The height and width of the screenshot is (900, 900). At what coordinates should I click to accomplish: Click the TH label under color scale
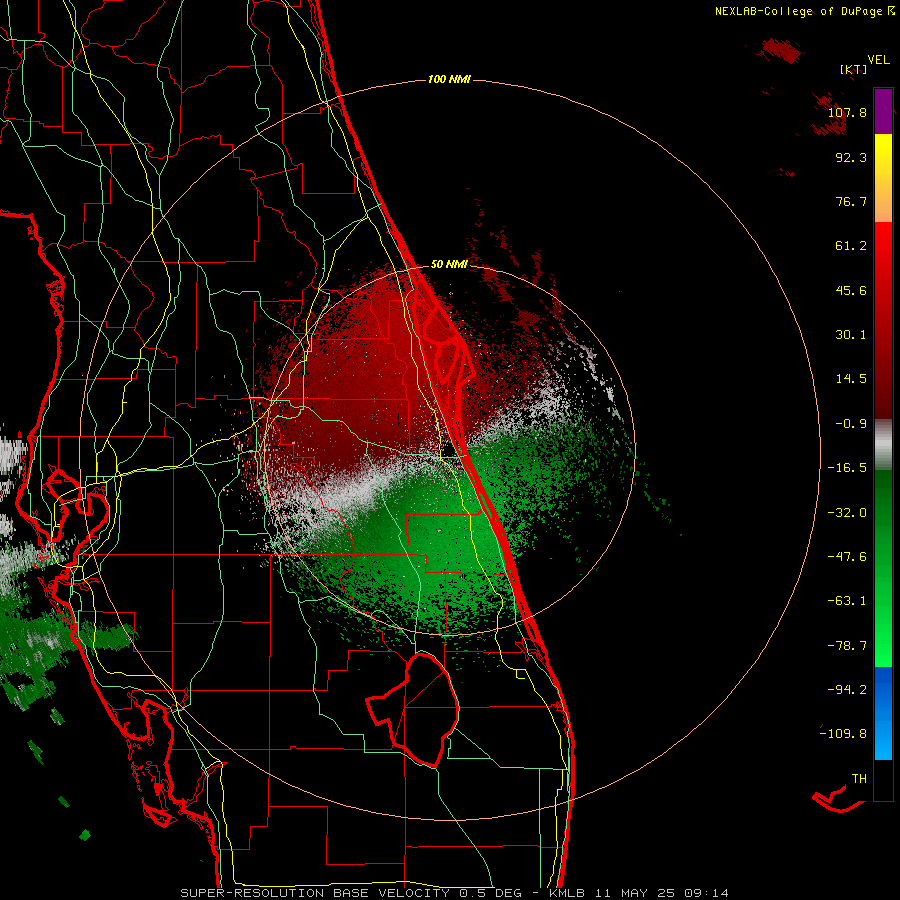point(859,779)
